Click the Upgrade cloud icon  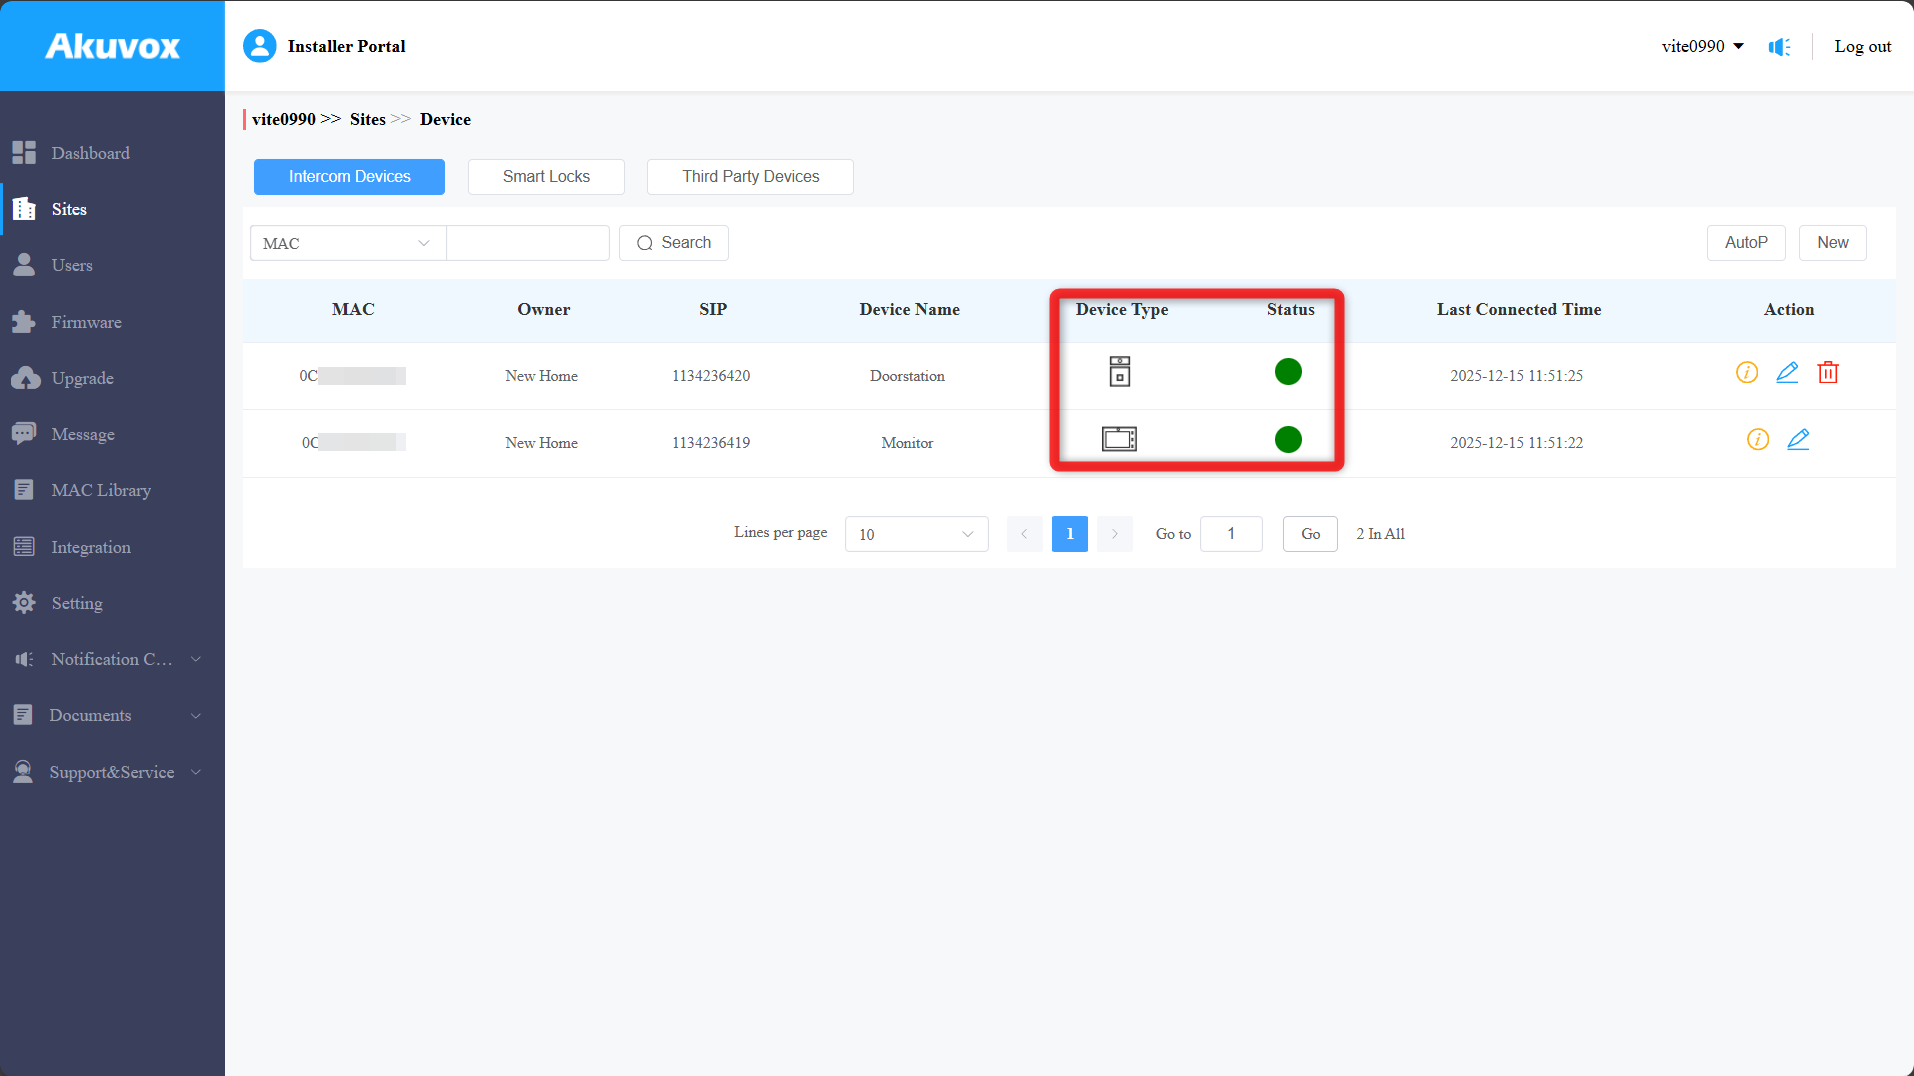(25, 378)
